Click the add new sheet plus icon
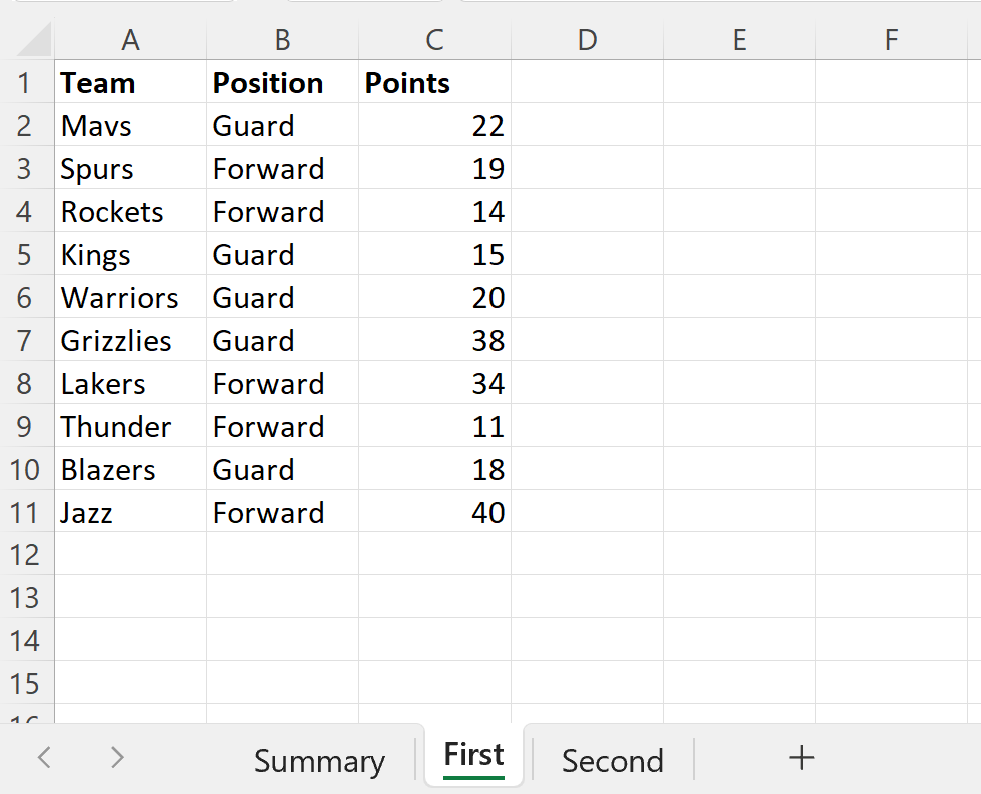 coord(801,759)
